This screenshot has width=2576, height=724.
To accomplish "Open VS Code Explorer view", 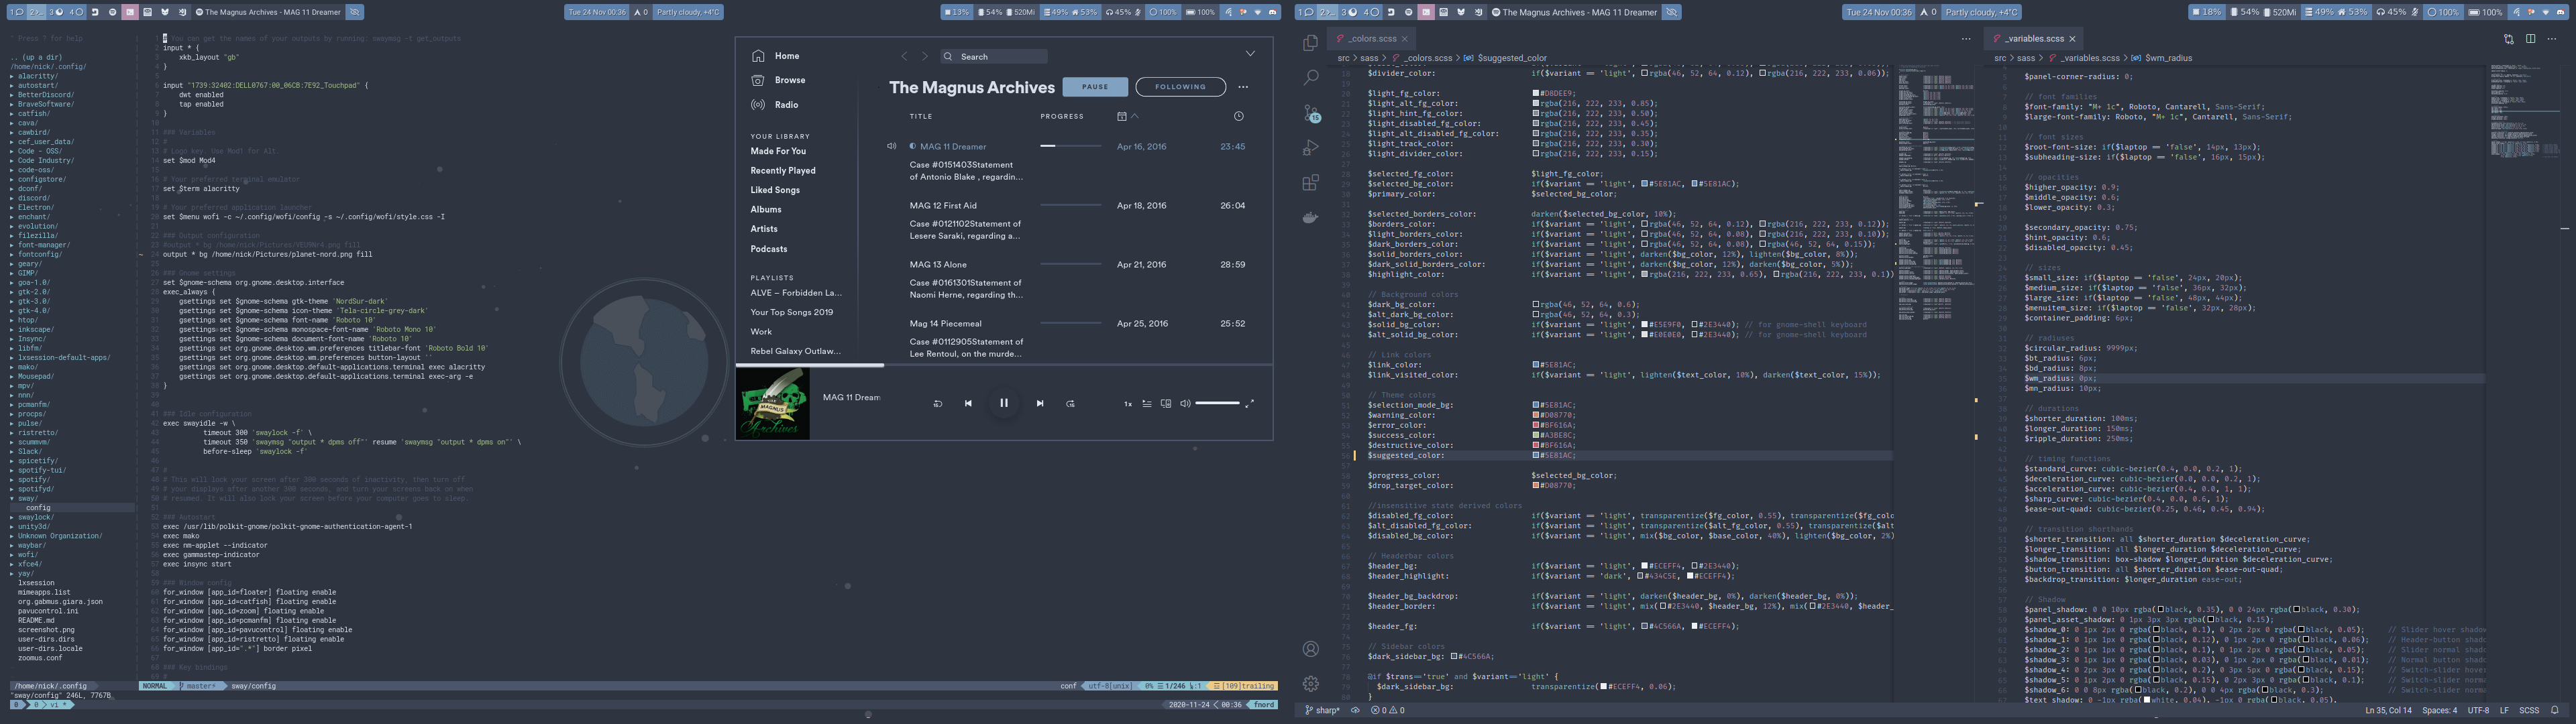I will [1311, 43].
